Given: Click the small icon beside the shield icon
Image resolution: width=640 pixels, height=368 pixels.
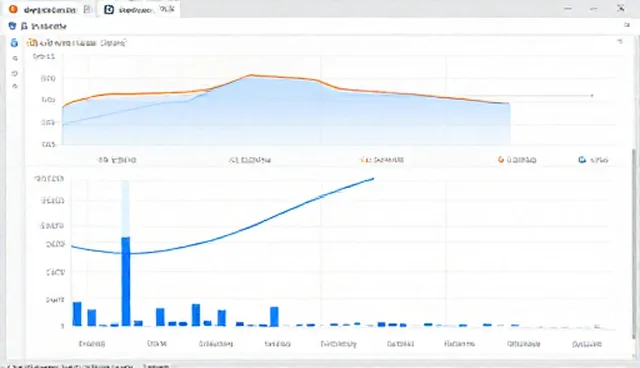Looking at the screenshot, I should (x=24, y=26).
